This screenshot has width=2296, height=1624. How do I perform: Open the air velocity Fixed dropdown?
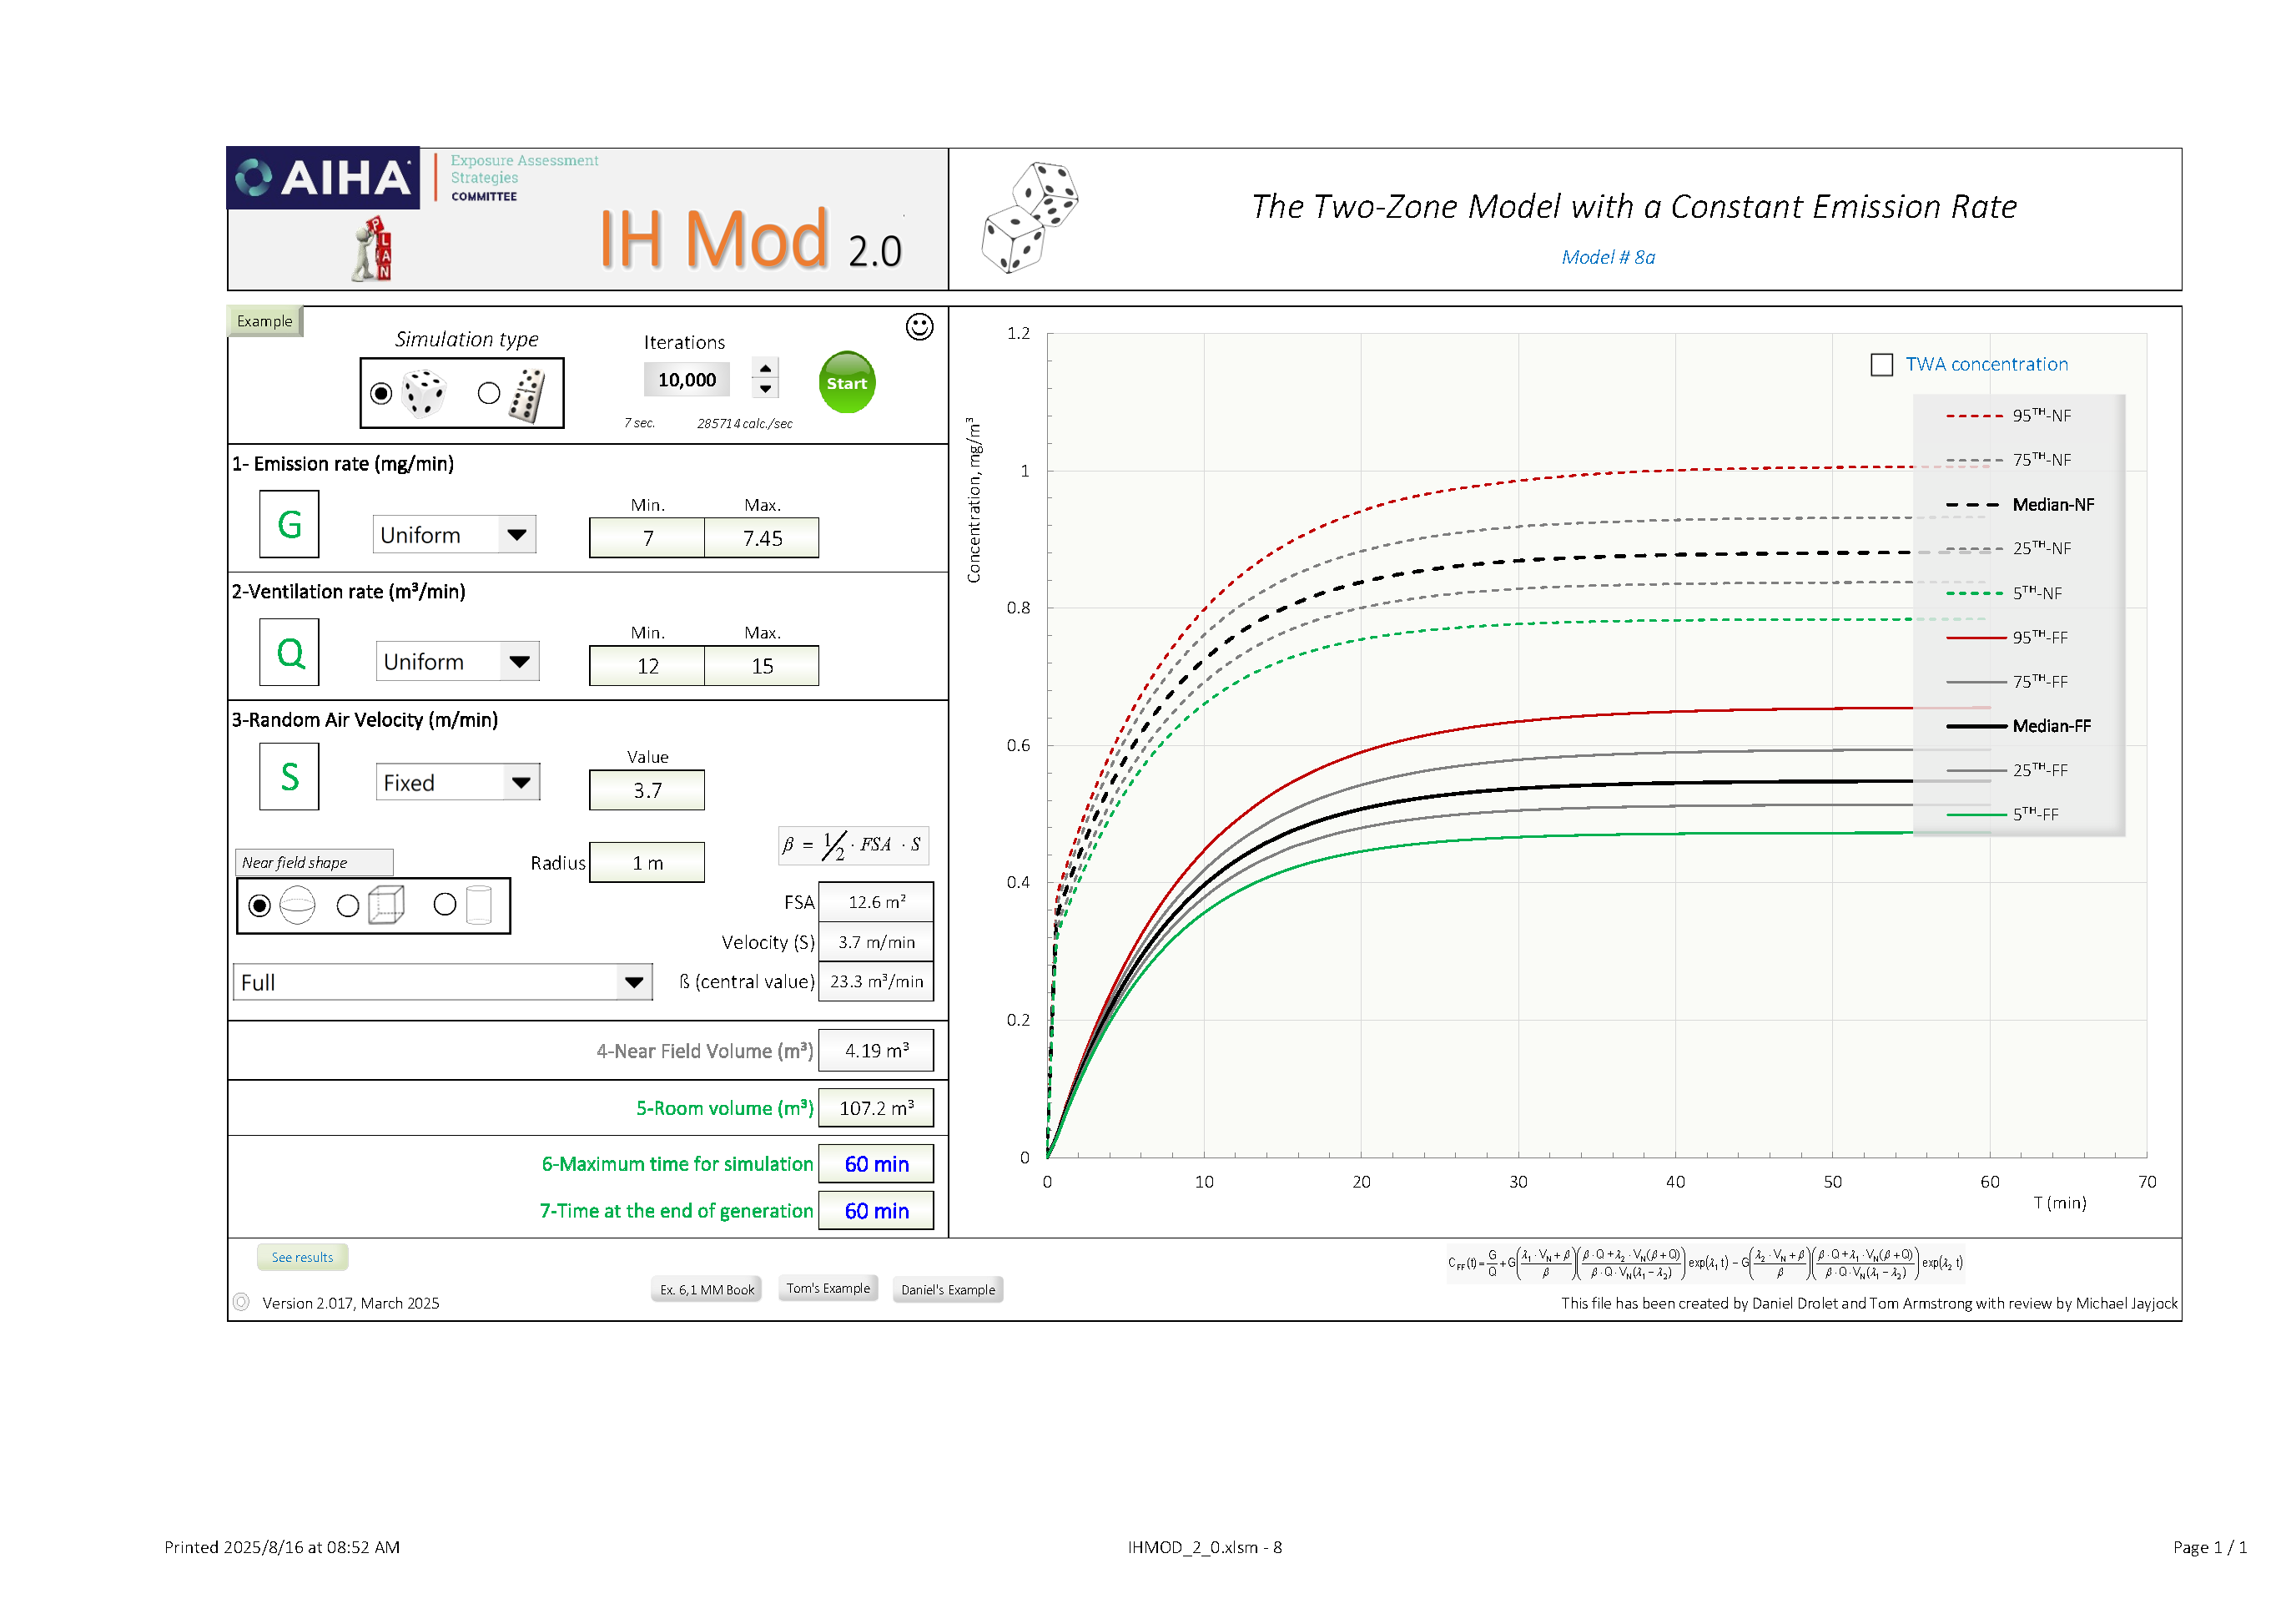[x=521, y=783]
